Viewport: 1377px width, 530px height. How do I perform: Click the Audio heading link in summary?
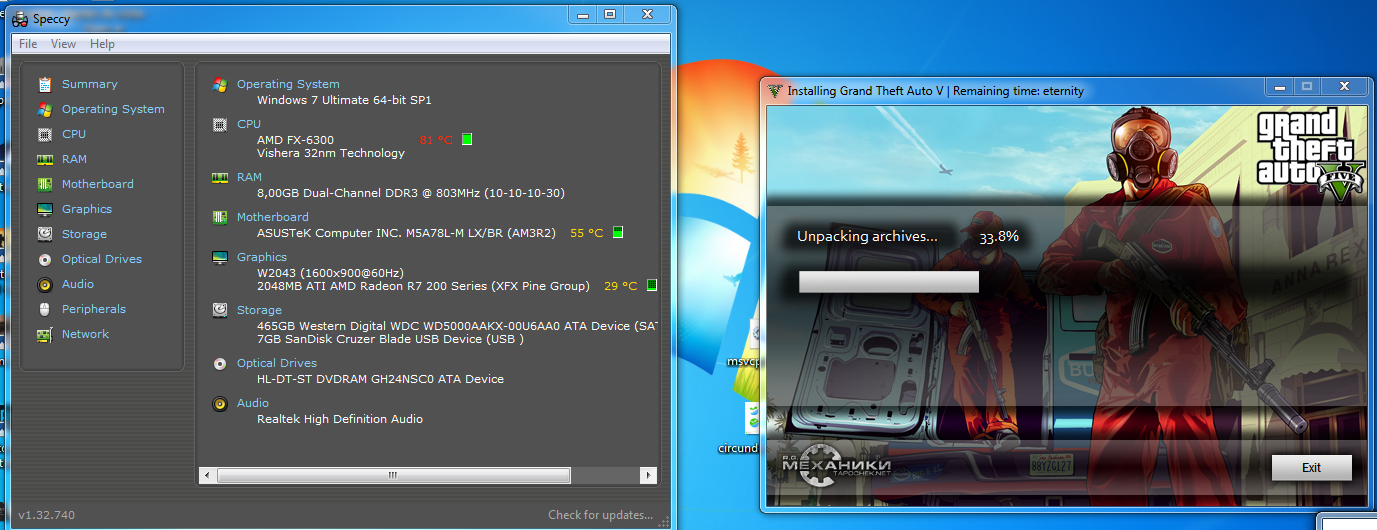pos(253,403)
